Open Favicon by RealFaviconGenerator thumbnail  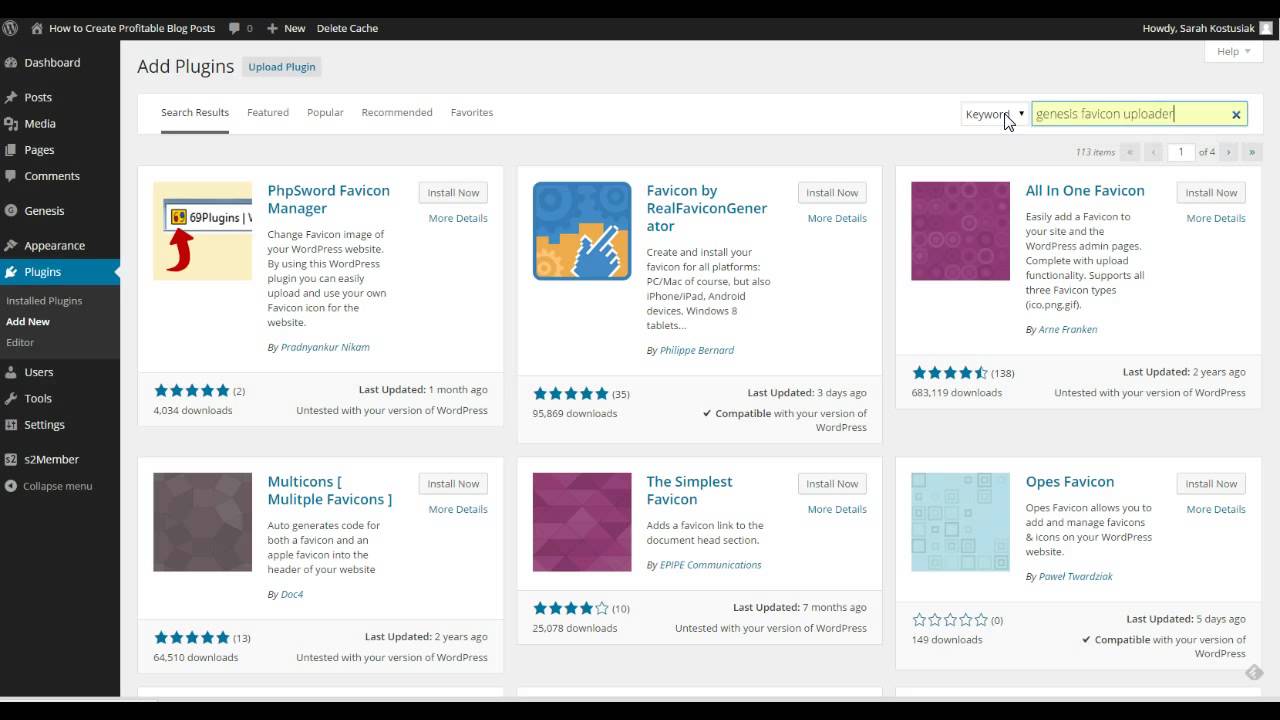click(582, 231)
